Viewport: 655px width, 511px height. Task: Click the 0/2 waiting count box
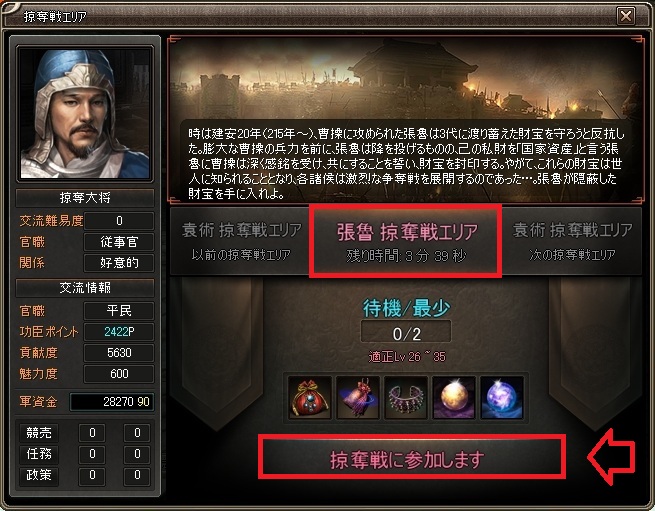[406, 333]
